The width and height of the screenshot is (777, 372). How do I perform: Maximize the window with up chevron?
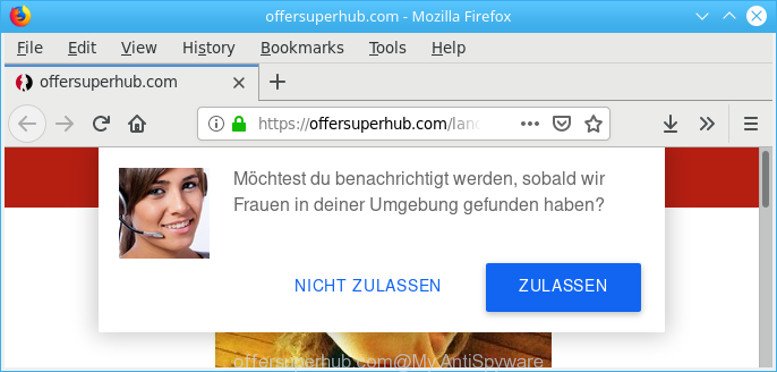[729, 16]
